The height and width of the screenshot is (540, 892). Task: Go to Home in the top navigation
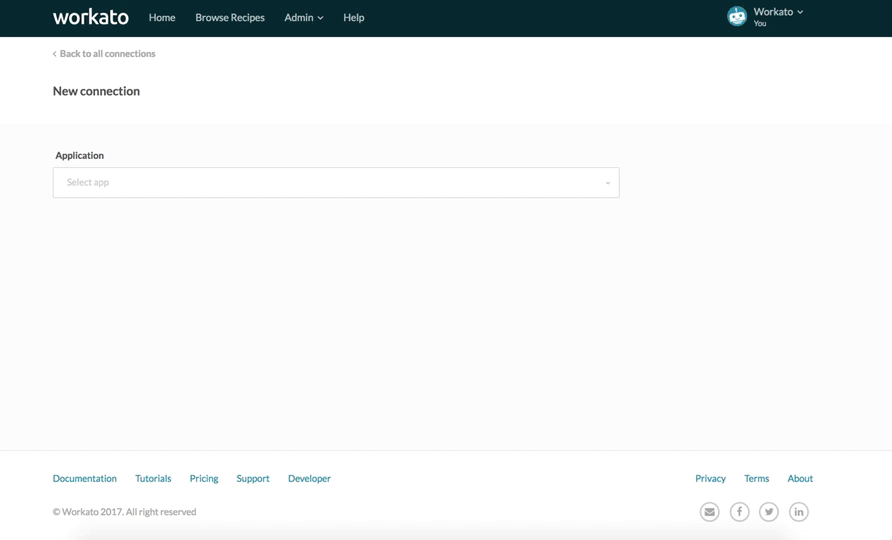pos(162,18)
